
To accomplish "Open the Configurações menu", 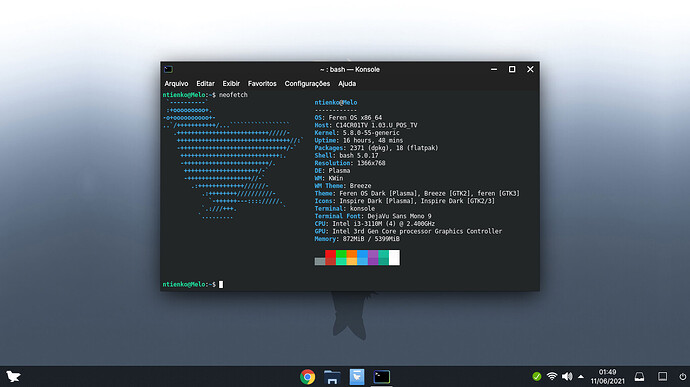I will pyautogui.click(x=307, y=84).
